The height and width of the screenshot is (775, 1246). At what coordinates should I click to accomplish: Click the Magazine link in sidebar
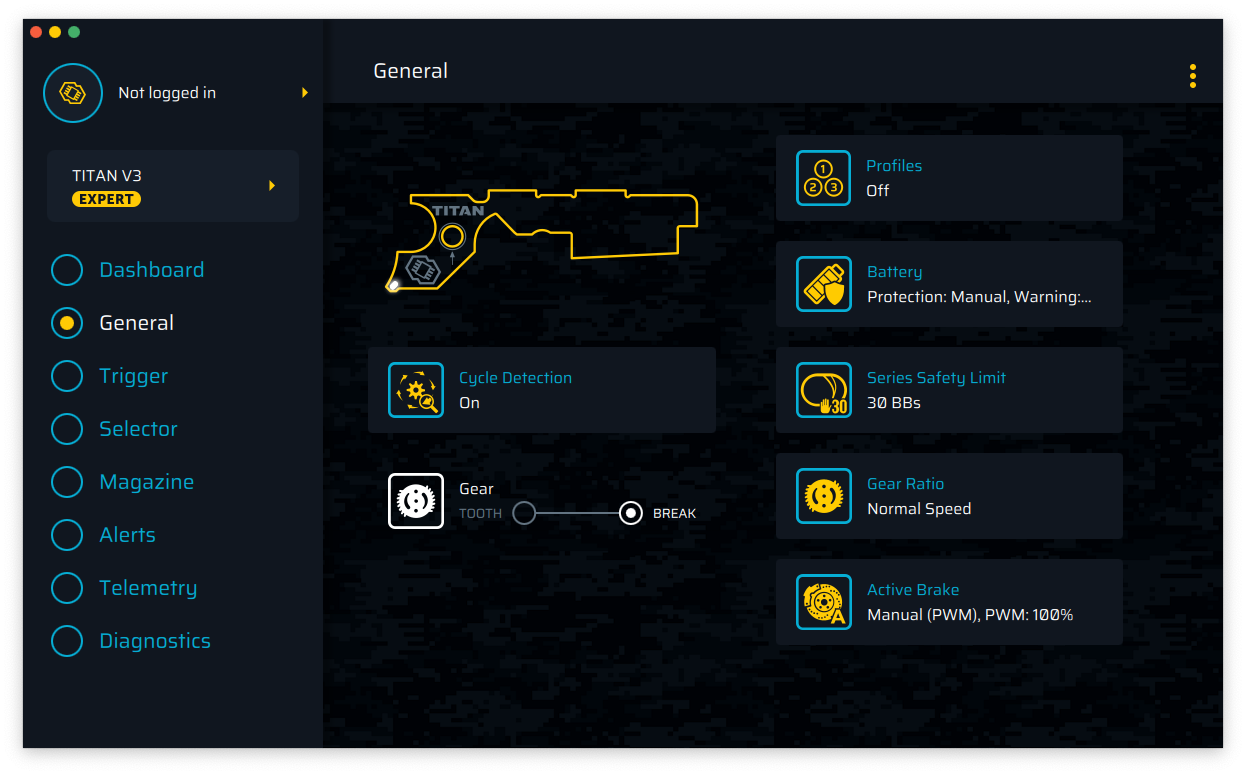click(x=146, y=482)
